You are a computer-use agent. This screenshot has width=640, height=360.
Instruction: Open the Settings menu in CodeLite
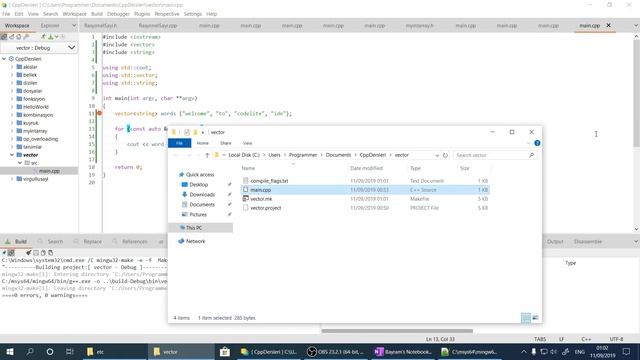click(x=193, y=14)
